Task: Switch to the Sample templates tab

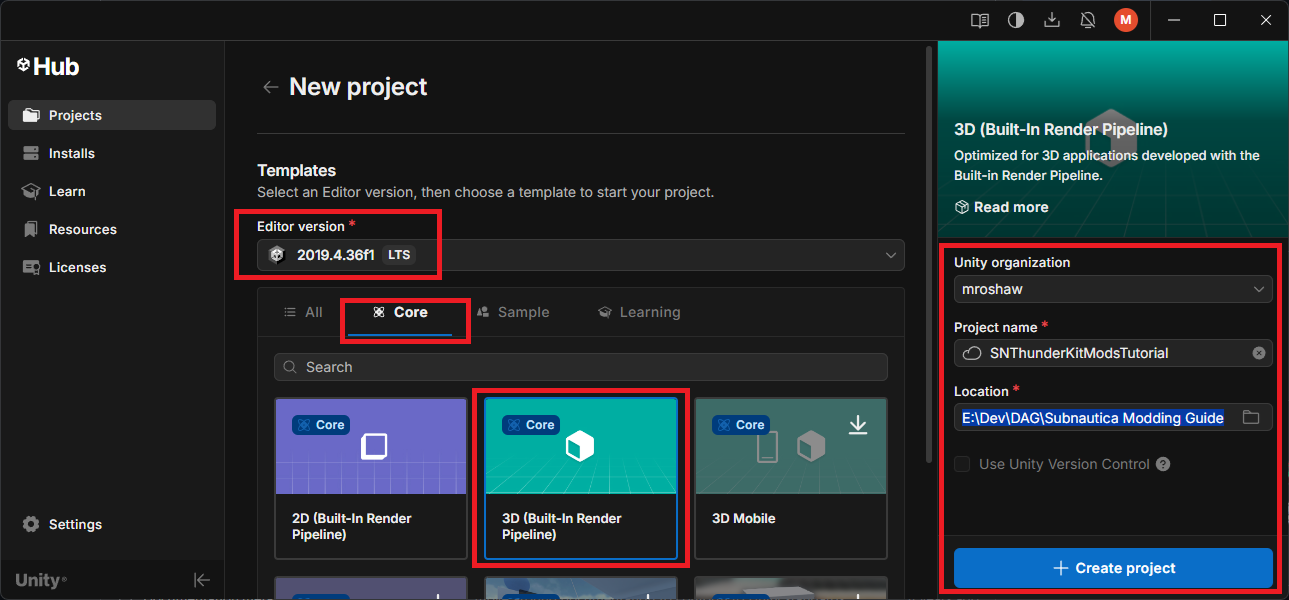Action: point(513,312)
